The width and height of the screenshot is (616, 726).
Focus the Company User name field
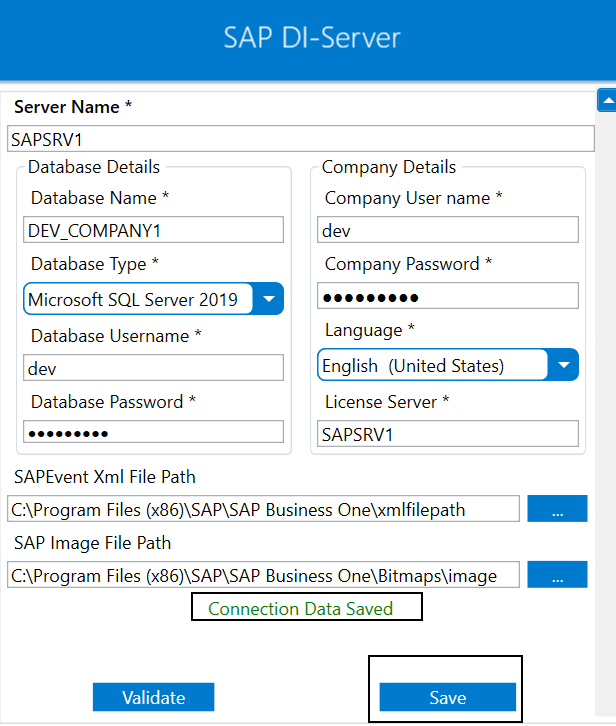pyautogui.click(x=448, y=231)
